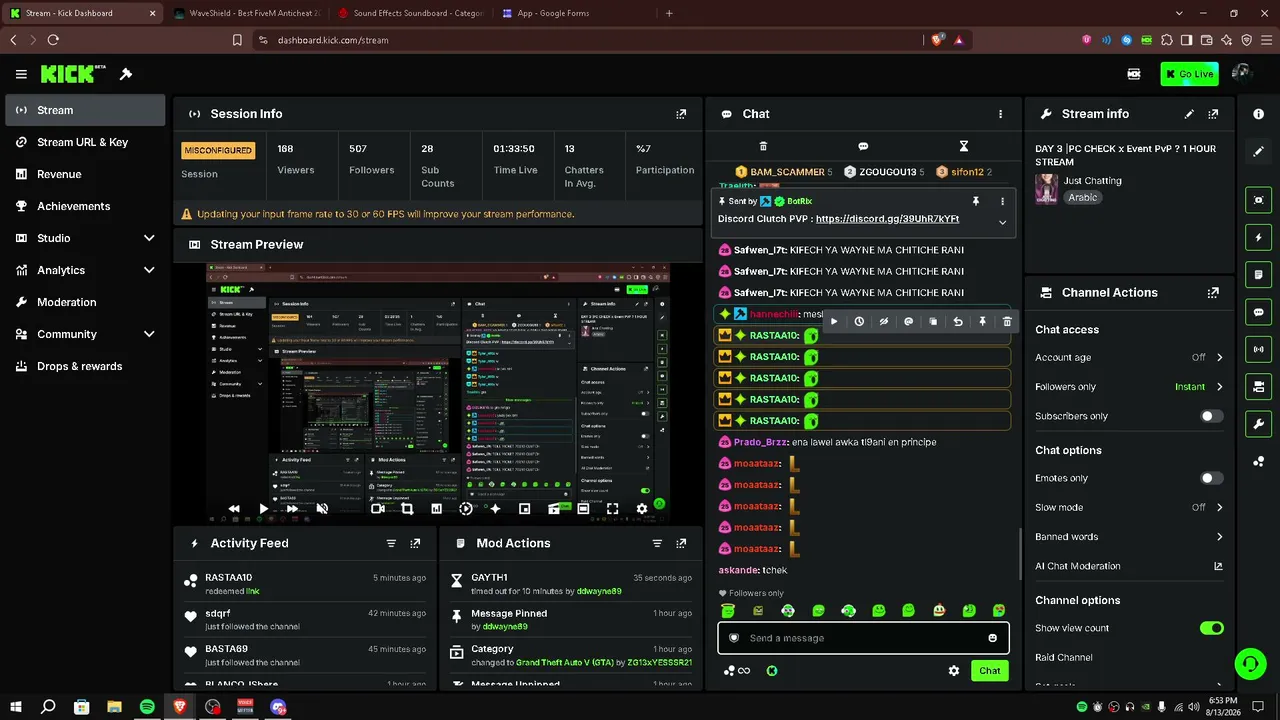Click the speech bubble icon below the Chat header

click(x=863, y=146)
